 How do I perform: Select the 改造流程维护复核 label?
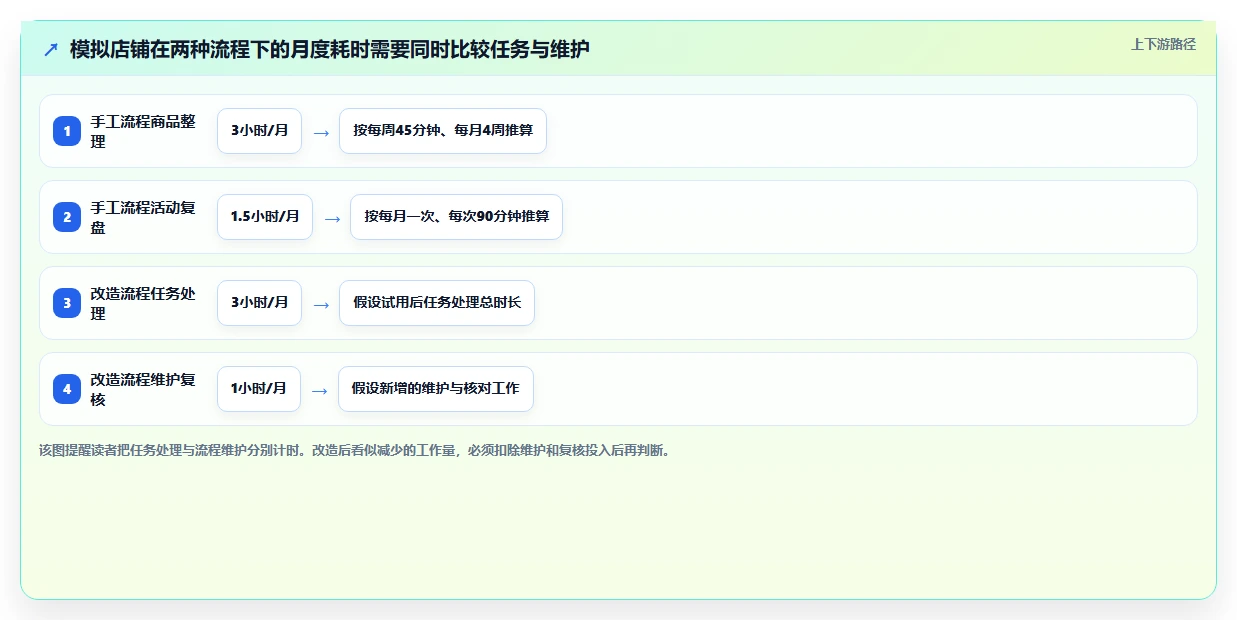pos(143,389)
